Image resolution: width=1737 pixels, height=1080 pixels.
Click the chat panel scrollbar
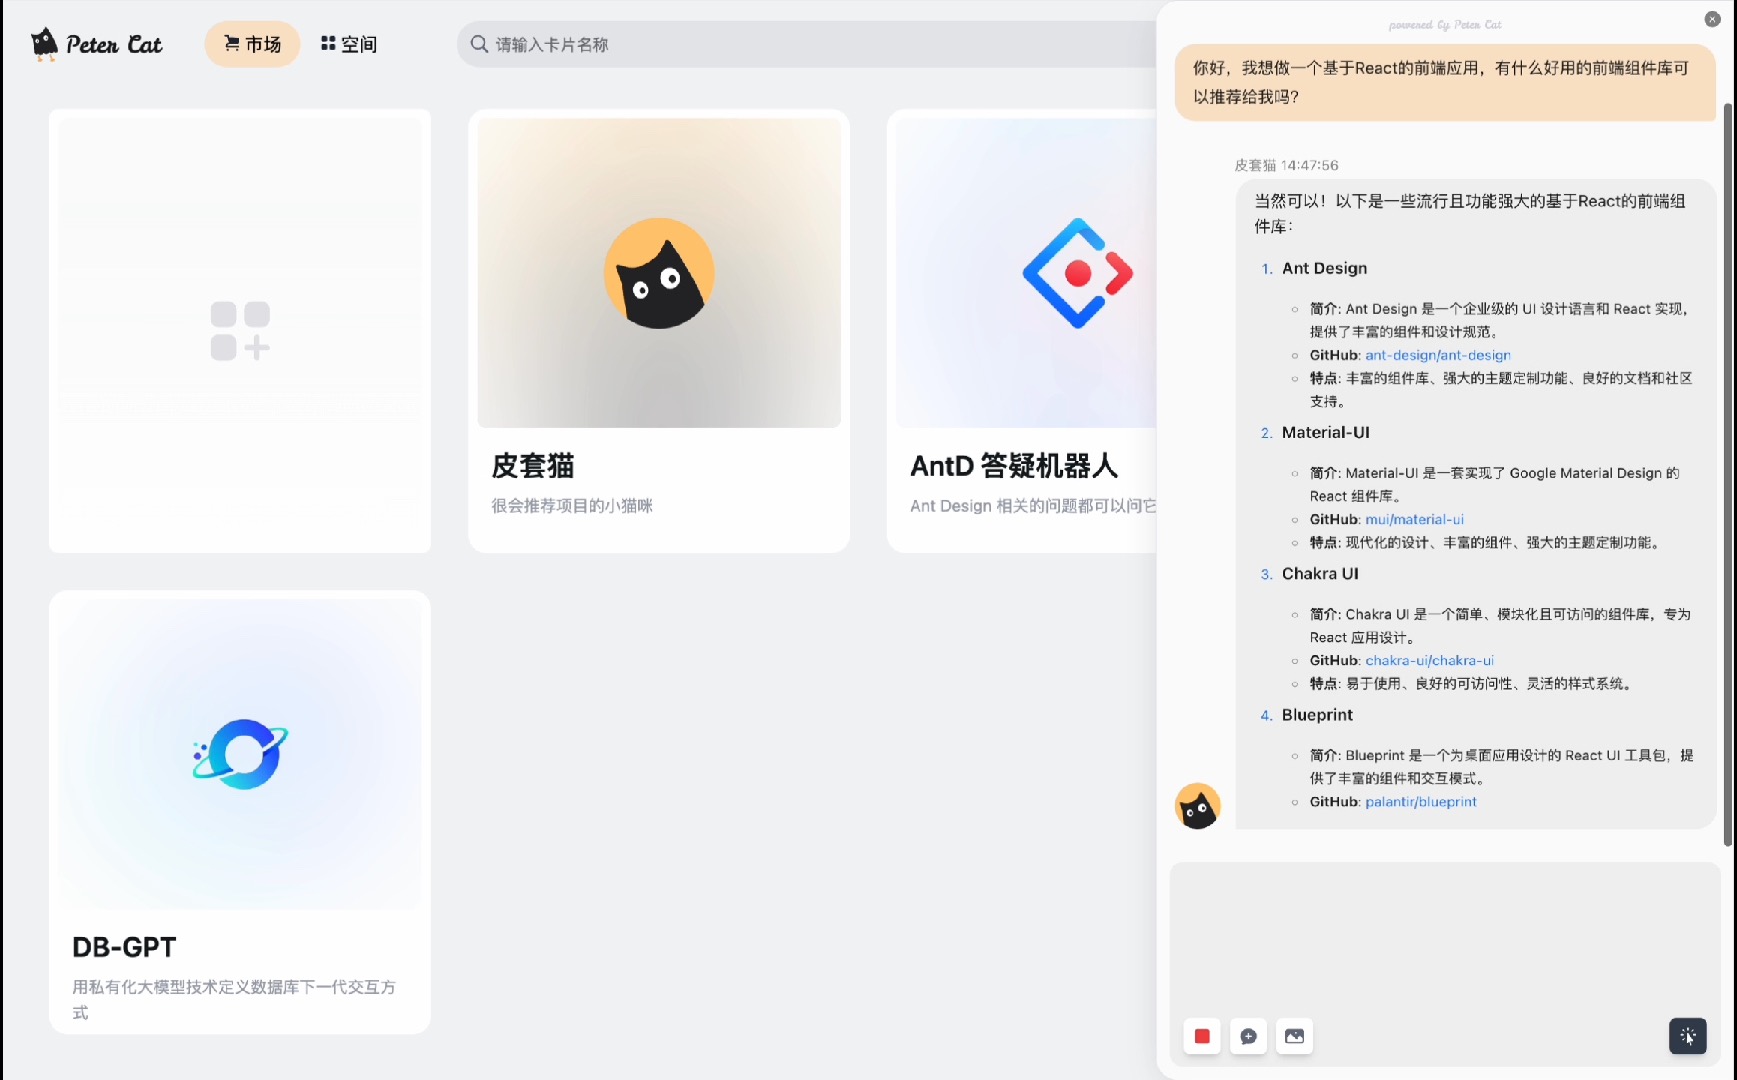[1728, 475]
